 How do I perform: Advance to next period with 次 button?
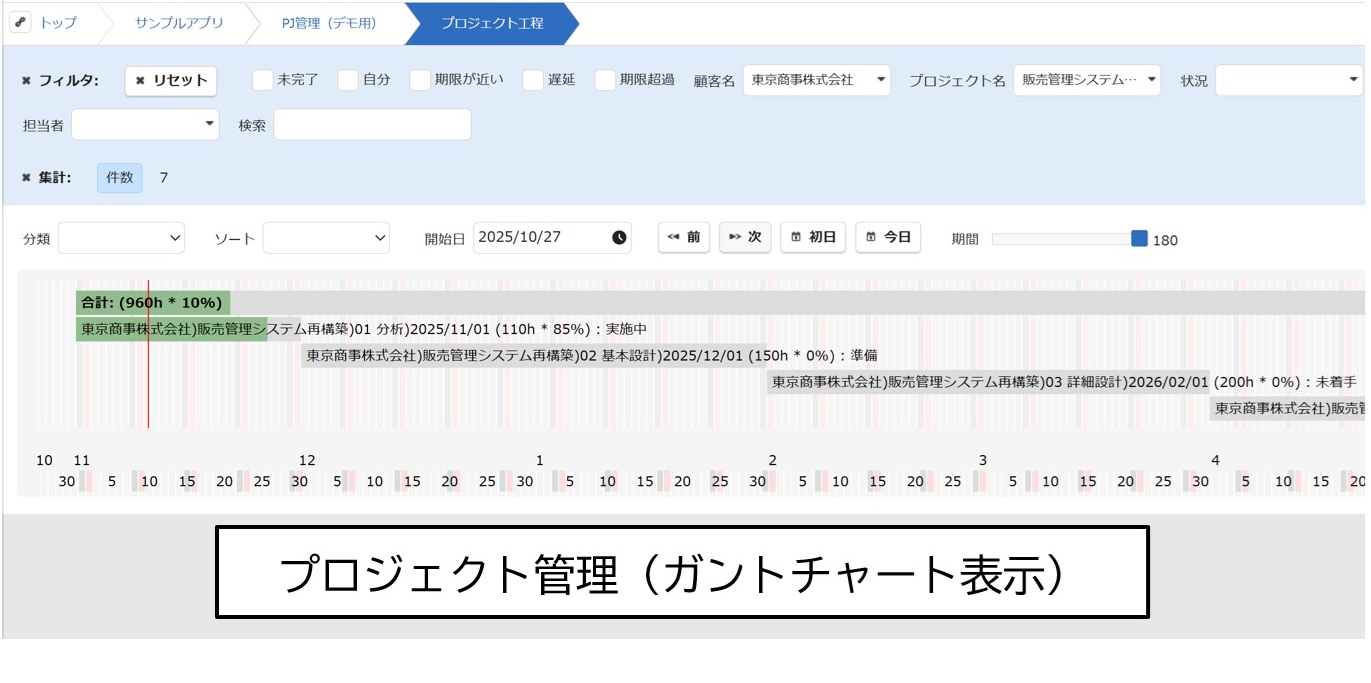click(745, 238)
